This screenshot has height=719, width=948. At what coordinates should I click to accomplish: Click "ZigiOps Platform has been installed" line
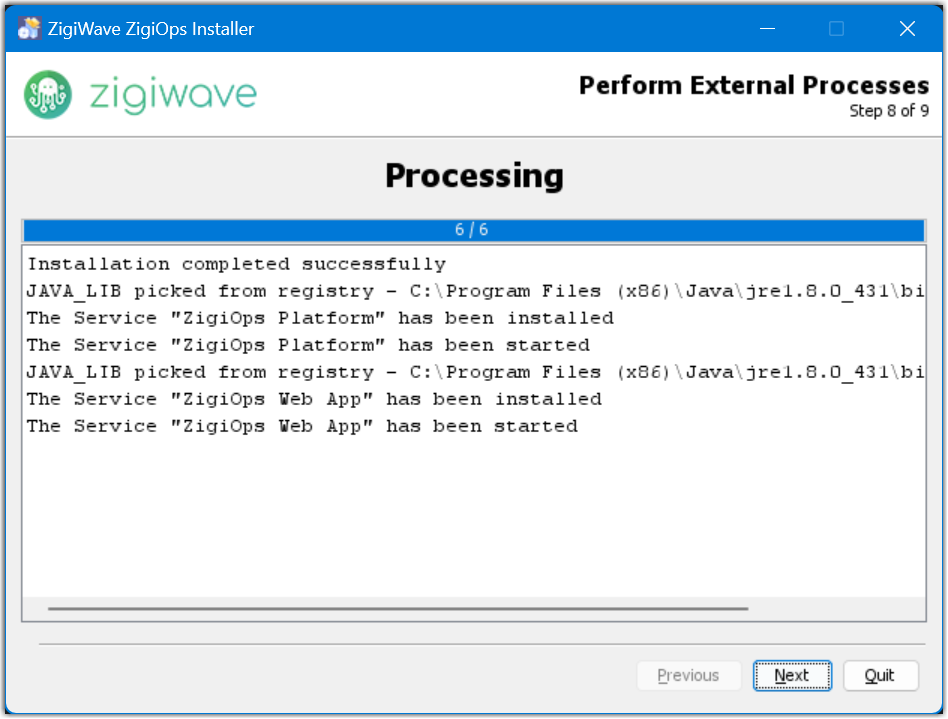click(x=320, y=318)
